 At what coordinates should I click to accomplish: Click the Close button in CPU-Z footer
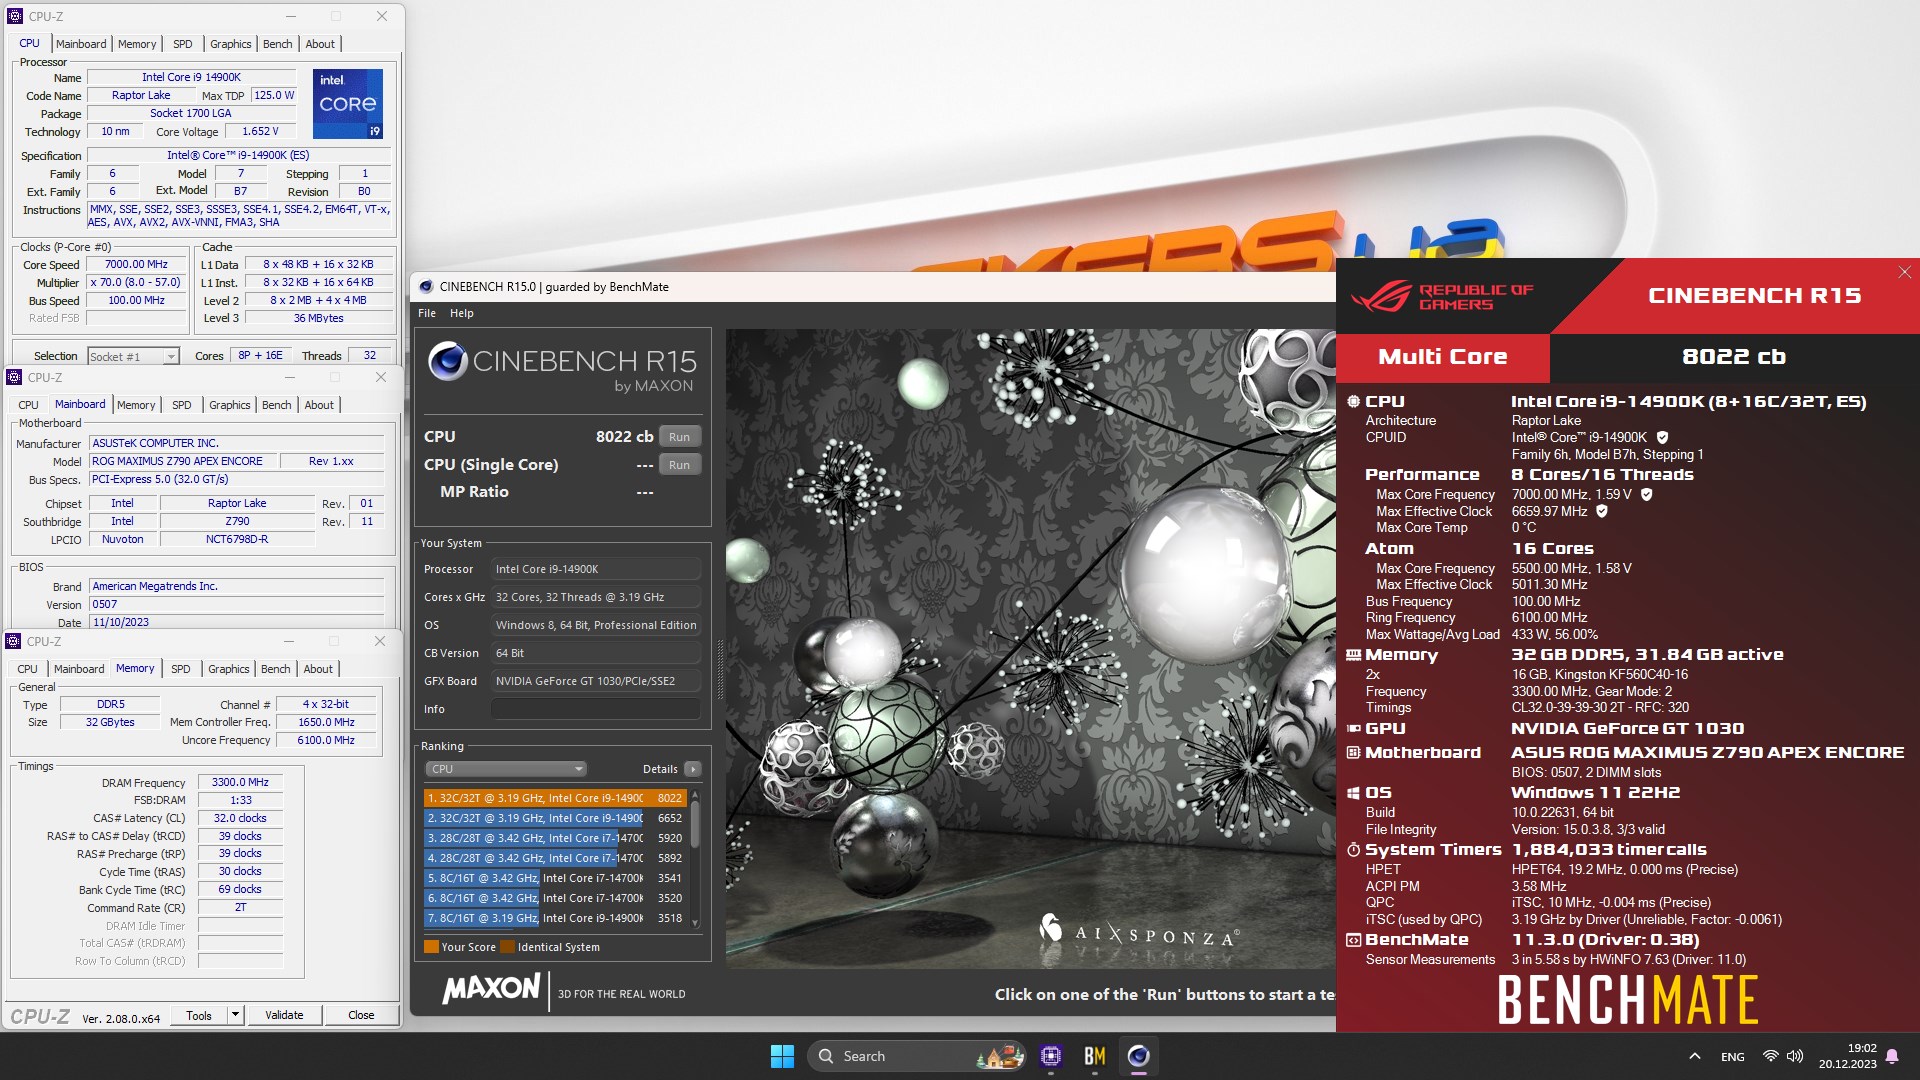361,1015
